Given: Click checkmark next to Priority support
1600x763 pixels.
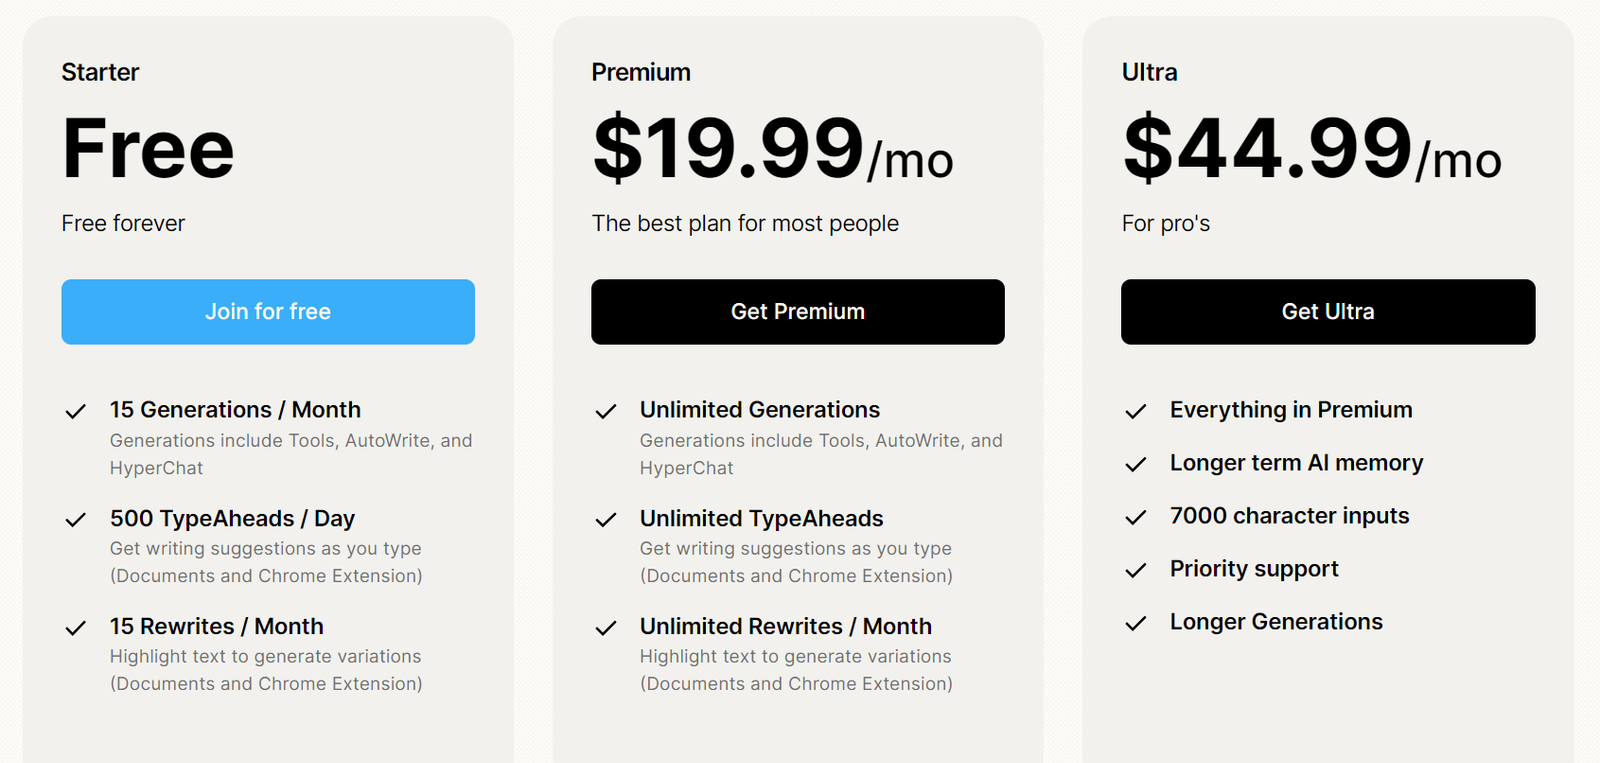Looking at the screenshot, I should click(x=1135, y=570).
